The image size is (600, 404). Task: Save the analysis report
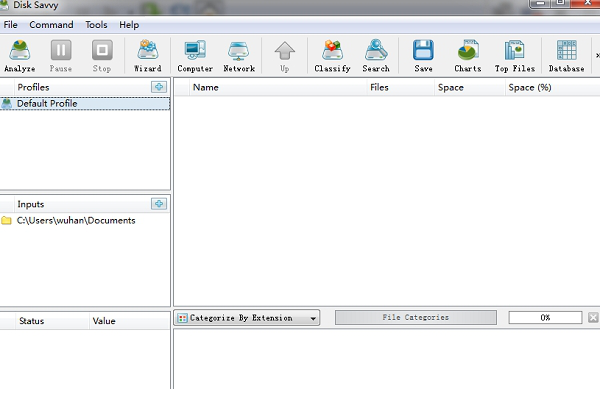(x=423, y=56)
